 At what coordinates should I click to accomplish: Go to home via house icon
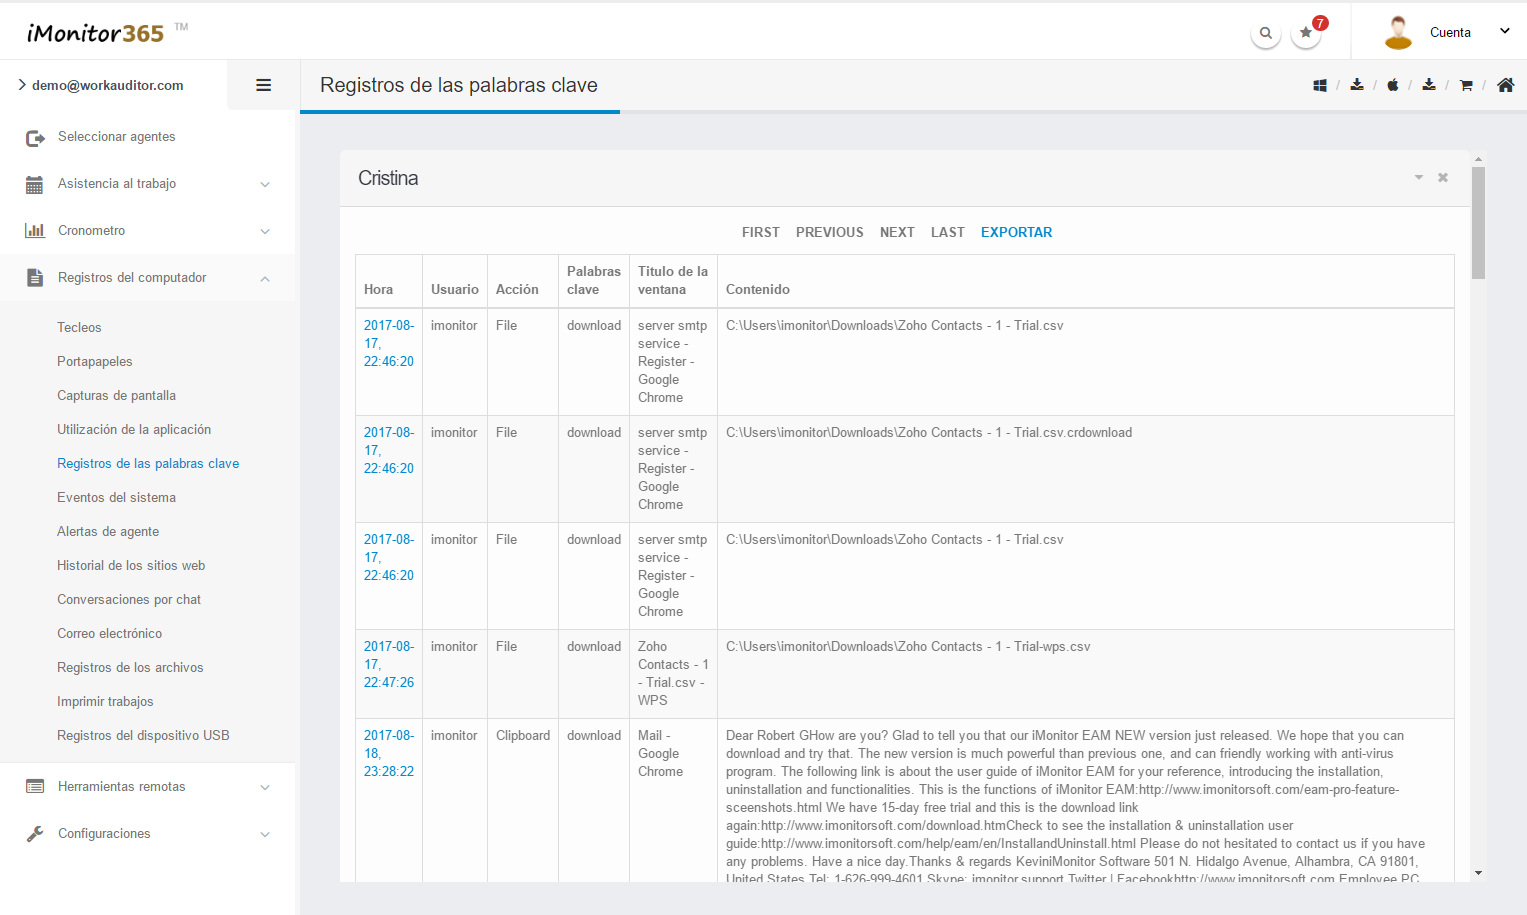[x=1505, y=85]
